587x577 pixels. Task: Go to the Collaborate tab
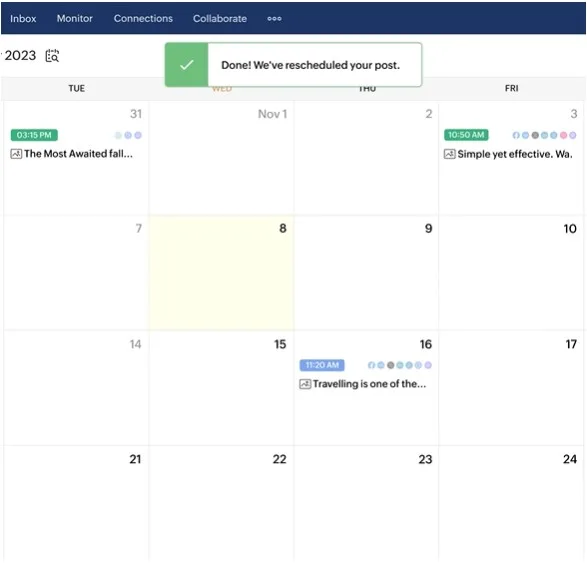coord(220,18)
